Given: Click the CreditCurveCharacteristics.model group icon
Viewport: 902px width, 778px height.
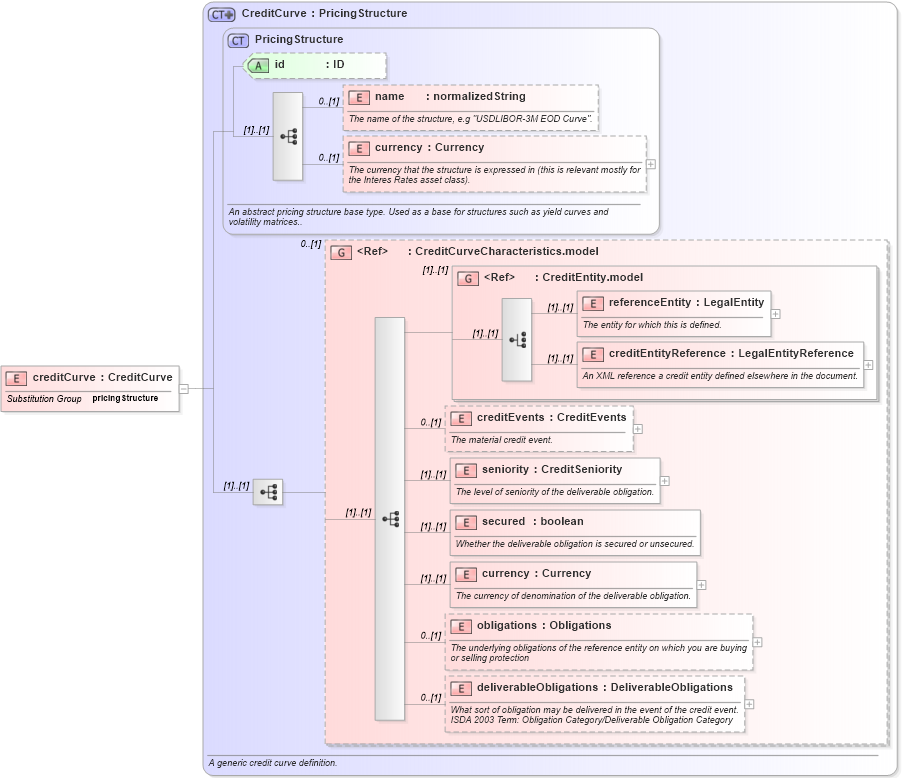Looking at the screenshot, I should coord(340,251).
